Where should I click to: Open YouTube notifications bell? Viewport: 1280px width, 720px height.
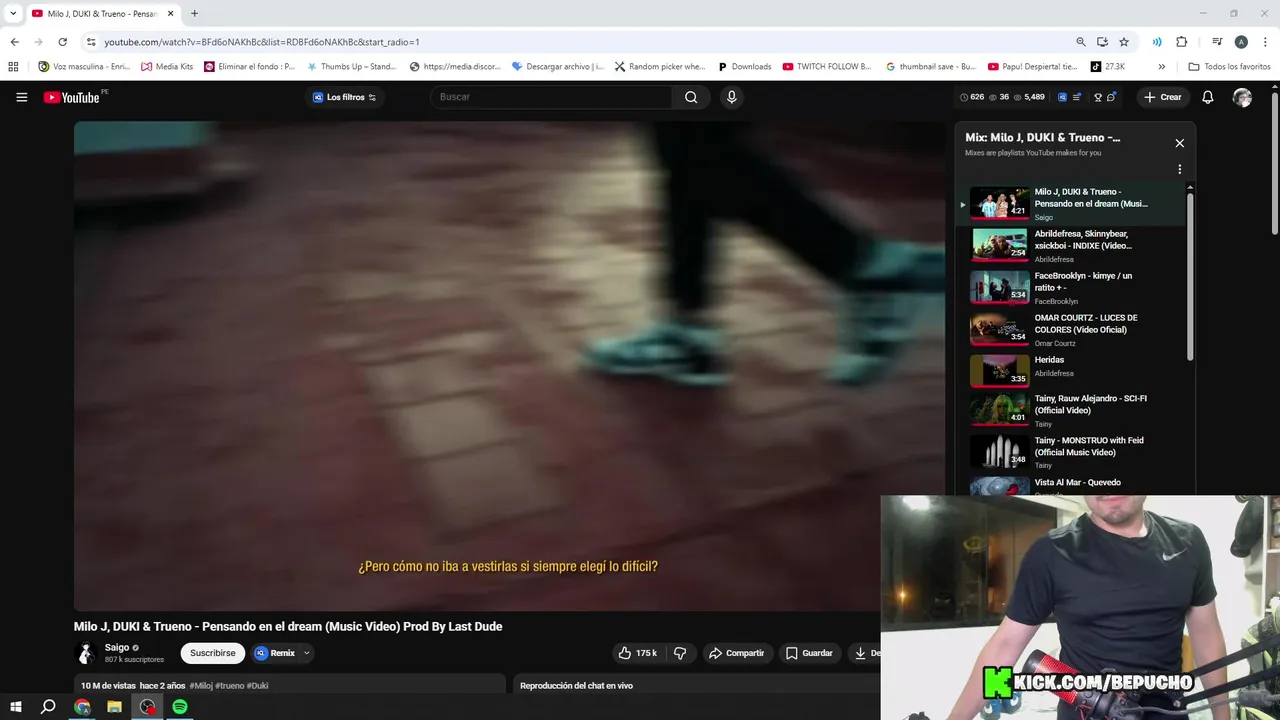click(1208, 97)
